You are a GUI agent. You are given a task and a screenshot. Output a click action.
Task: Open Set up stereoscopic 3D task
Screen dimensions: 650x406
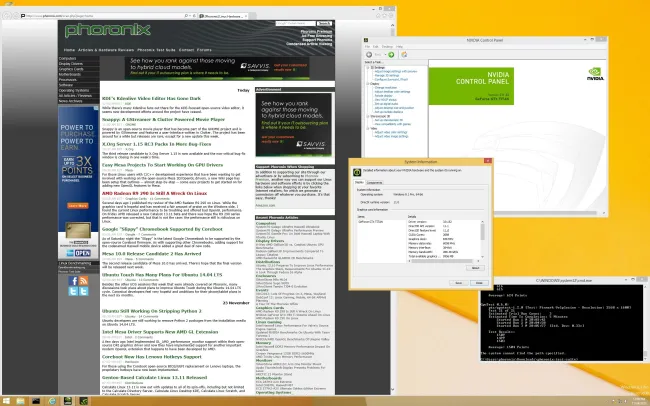[x=388, y=120]
